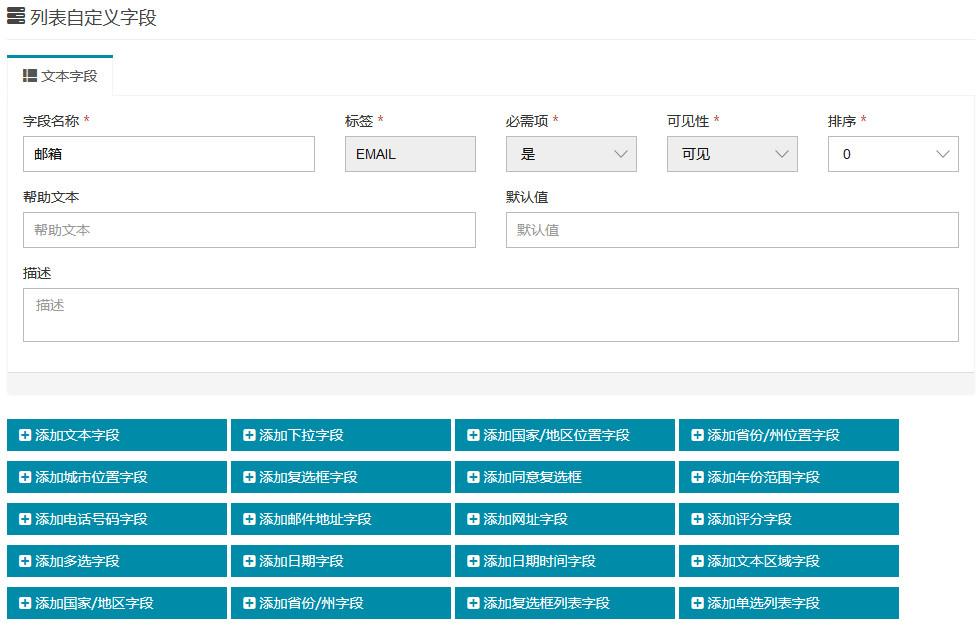Click the 默认值 label above its input
The width and height of the screenshot is (979, 627).
527,197
